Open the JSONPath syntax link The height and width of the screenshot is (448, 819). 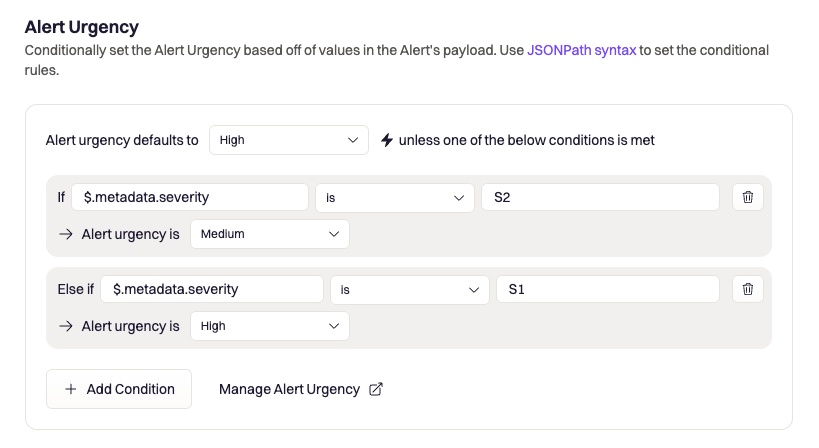click(581, 49)
